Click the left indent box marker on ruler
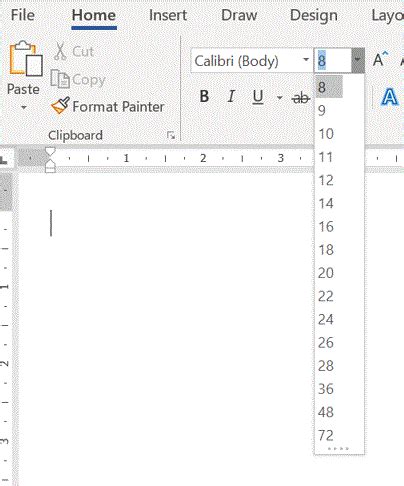 [x=50, y=170]
